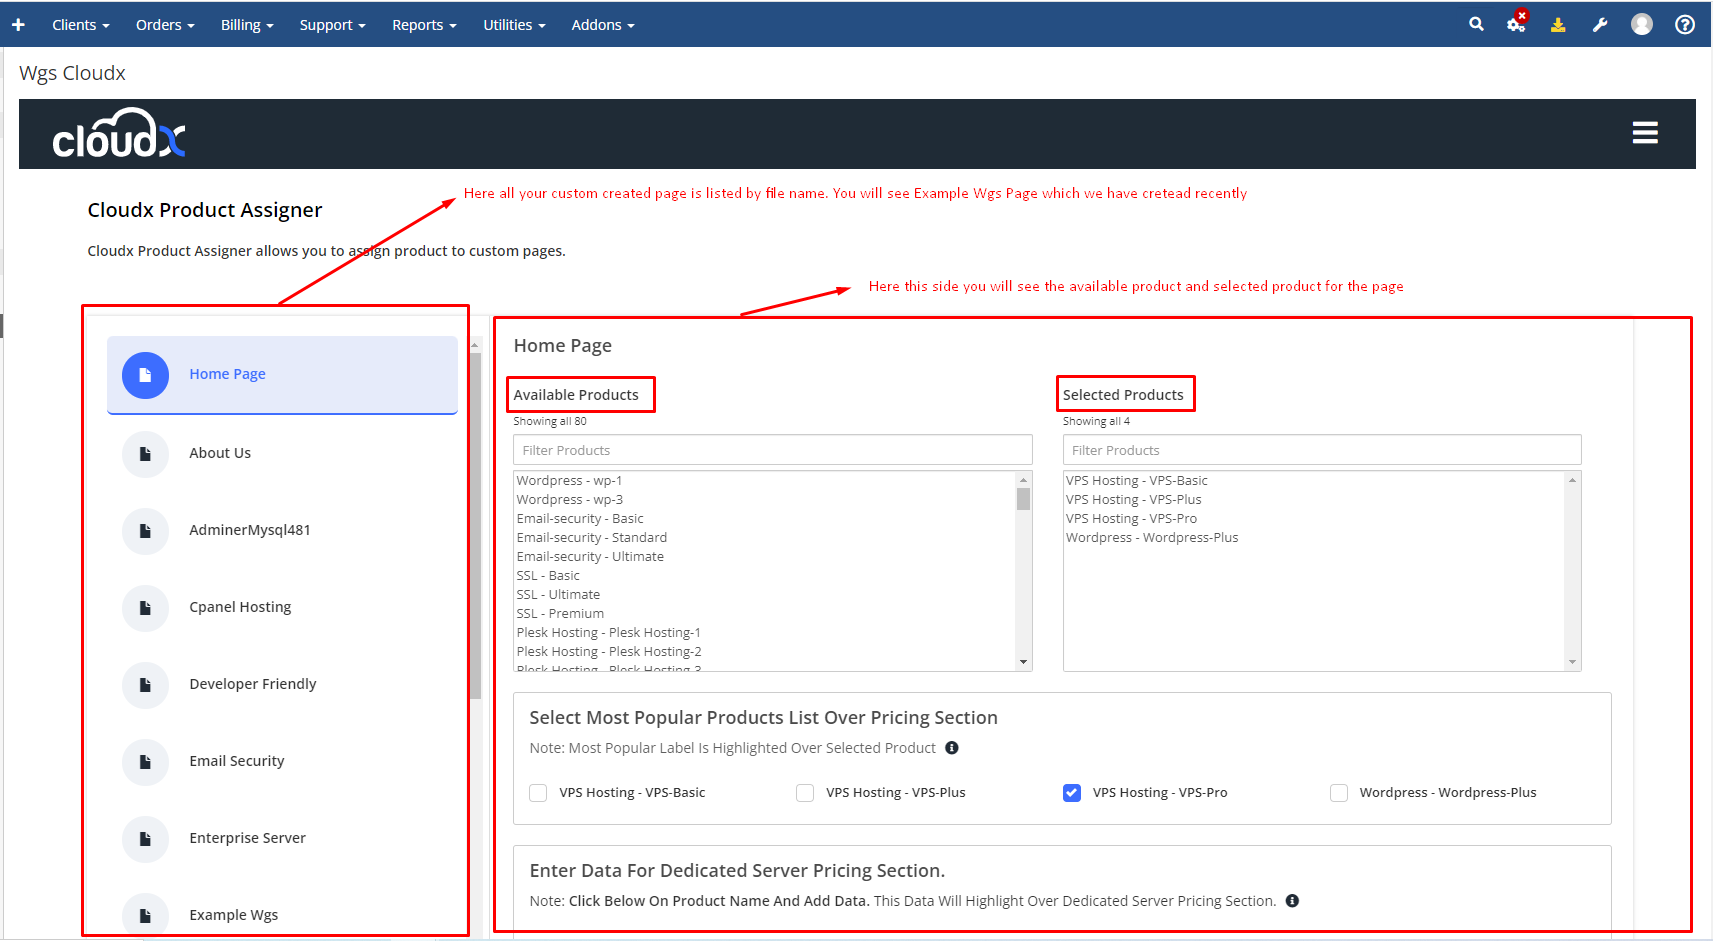Enable the Wordpress - Wordpress-Plus checkbox
1713x941 pixels.
pyautogui.click(x=1339, y=793)
